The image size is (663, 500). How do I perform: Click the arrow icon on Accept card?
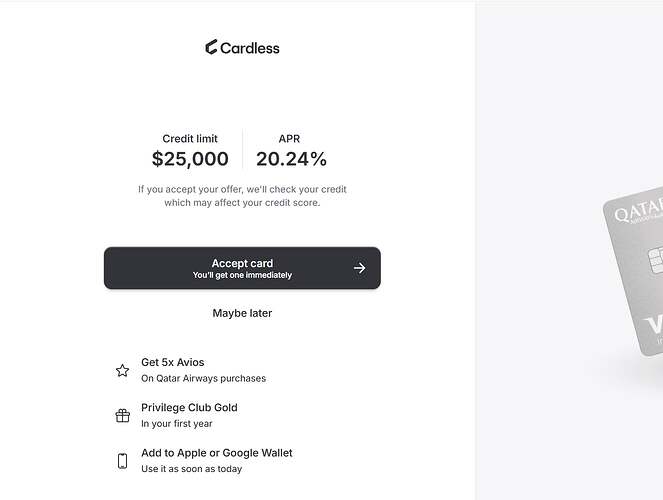[x=359, y=268]
